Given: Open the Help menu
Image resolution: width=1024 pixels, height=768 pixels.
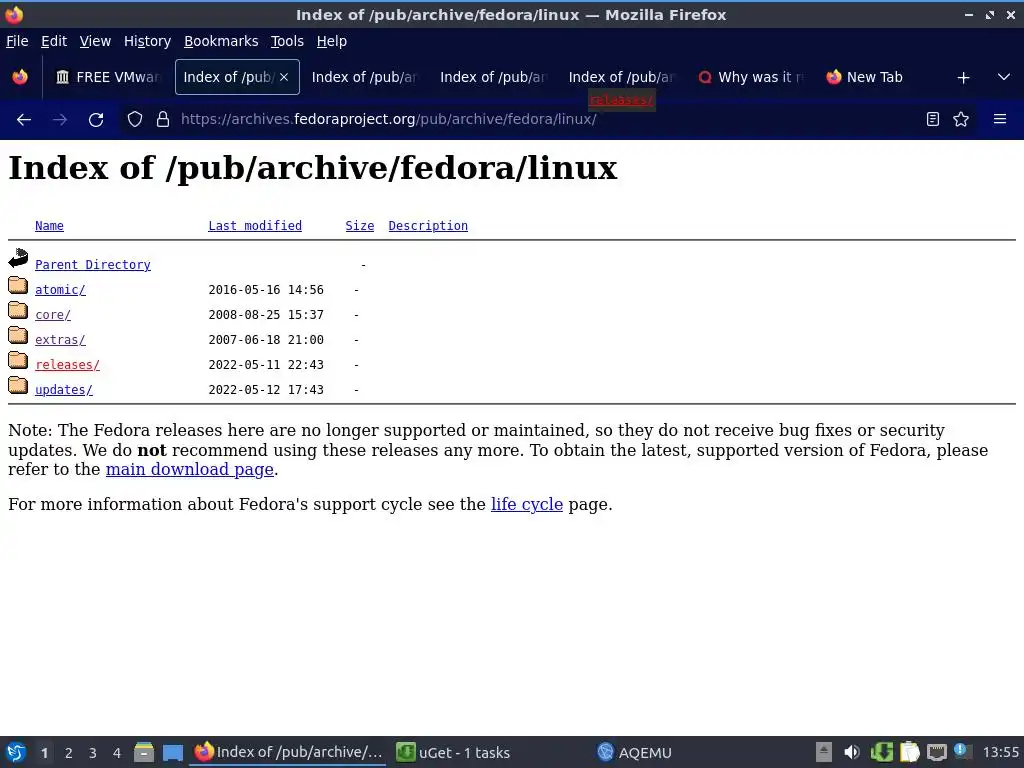Looking at the screenshot, I should [x=332, y=41].
